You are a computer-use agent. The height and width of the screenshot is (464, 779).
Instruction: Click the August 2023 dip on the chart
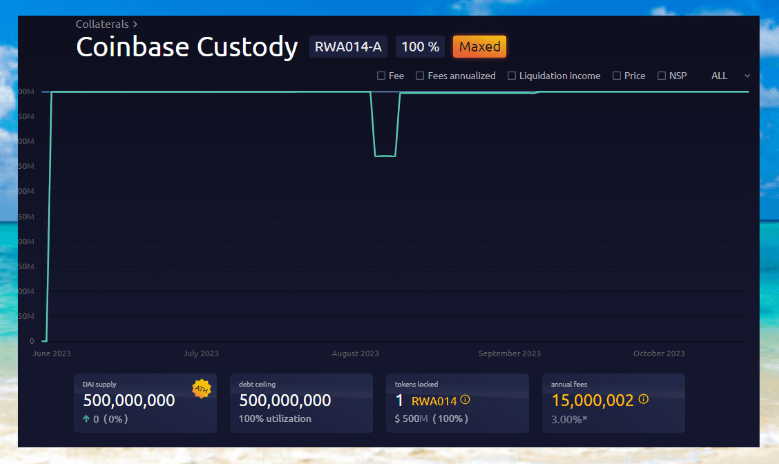tap(385, 155)
